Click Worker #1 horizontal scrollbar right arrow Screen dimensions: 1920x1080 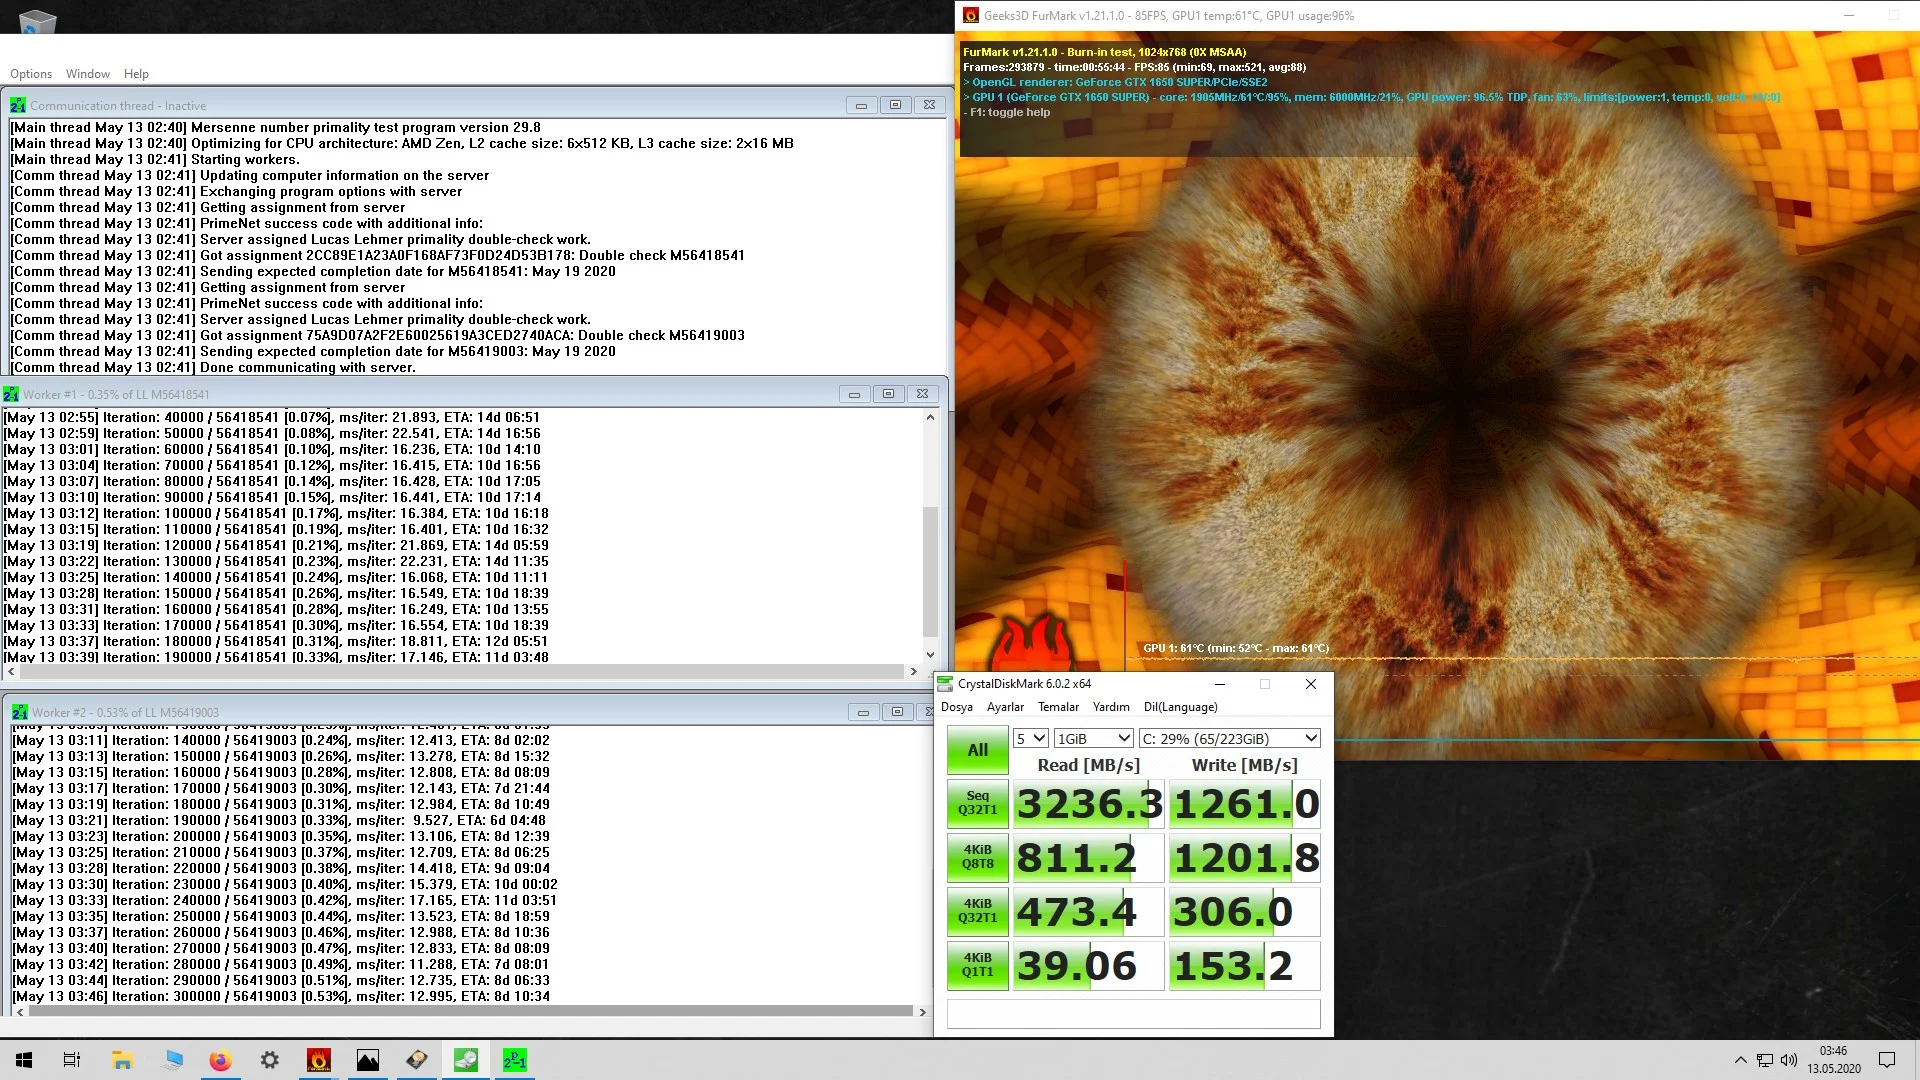(x=913, y=672)
